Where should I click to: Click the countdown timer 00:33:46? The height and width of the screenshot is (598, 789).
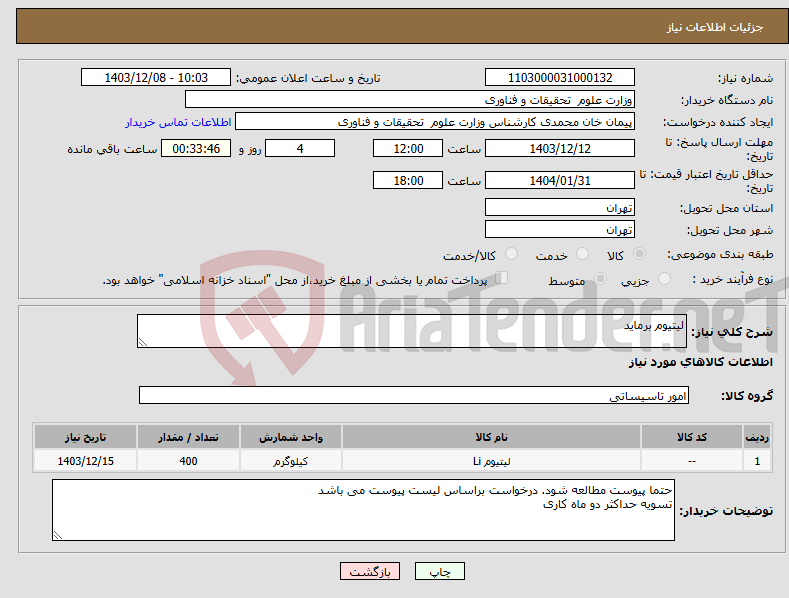tap(196, 148)
